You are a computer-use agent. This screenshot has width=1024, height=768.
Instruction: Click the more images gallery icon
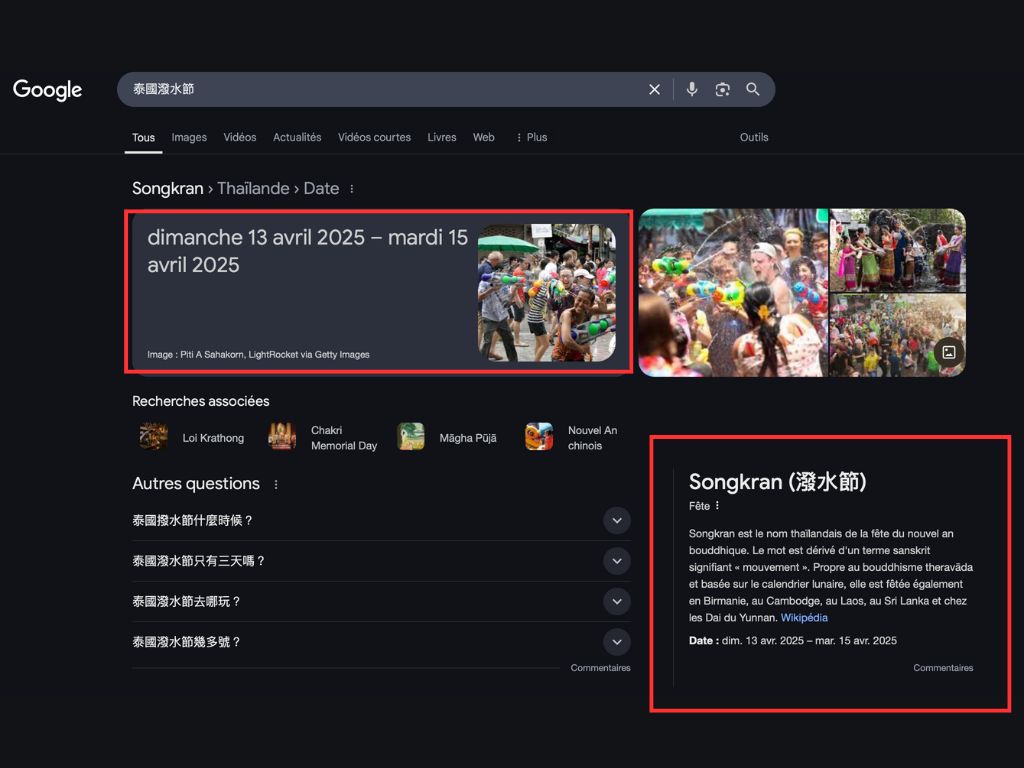pos(949,353)
